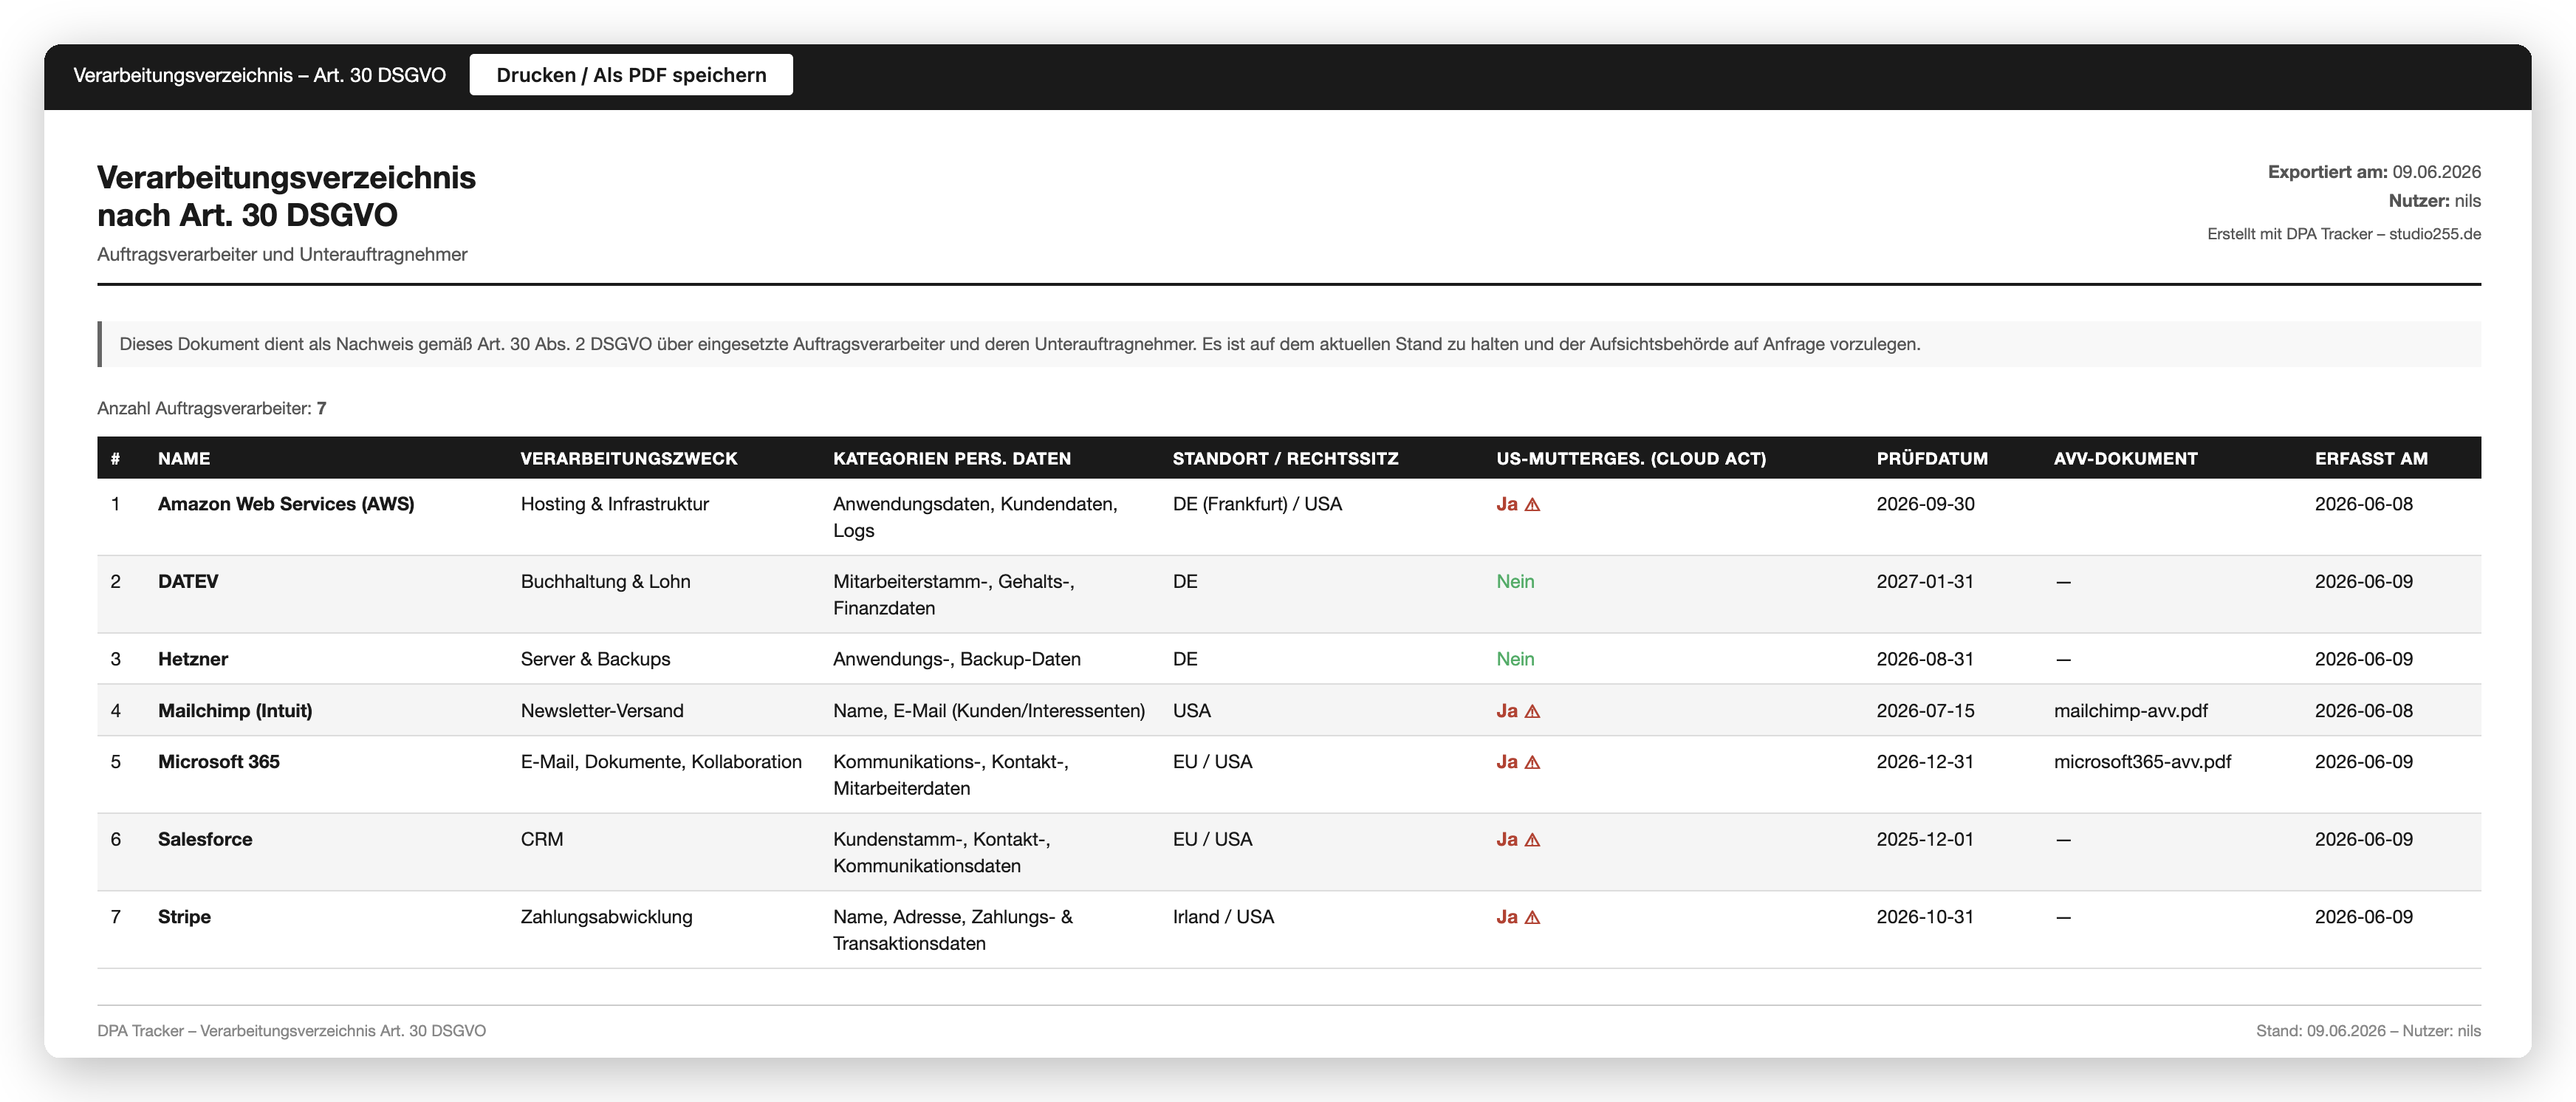
Task: Click Server & Backups purpose cell
Action: 595,659
